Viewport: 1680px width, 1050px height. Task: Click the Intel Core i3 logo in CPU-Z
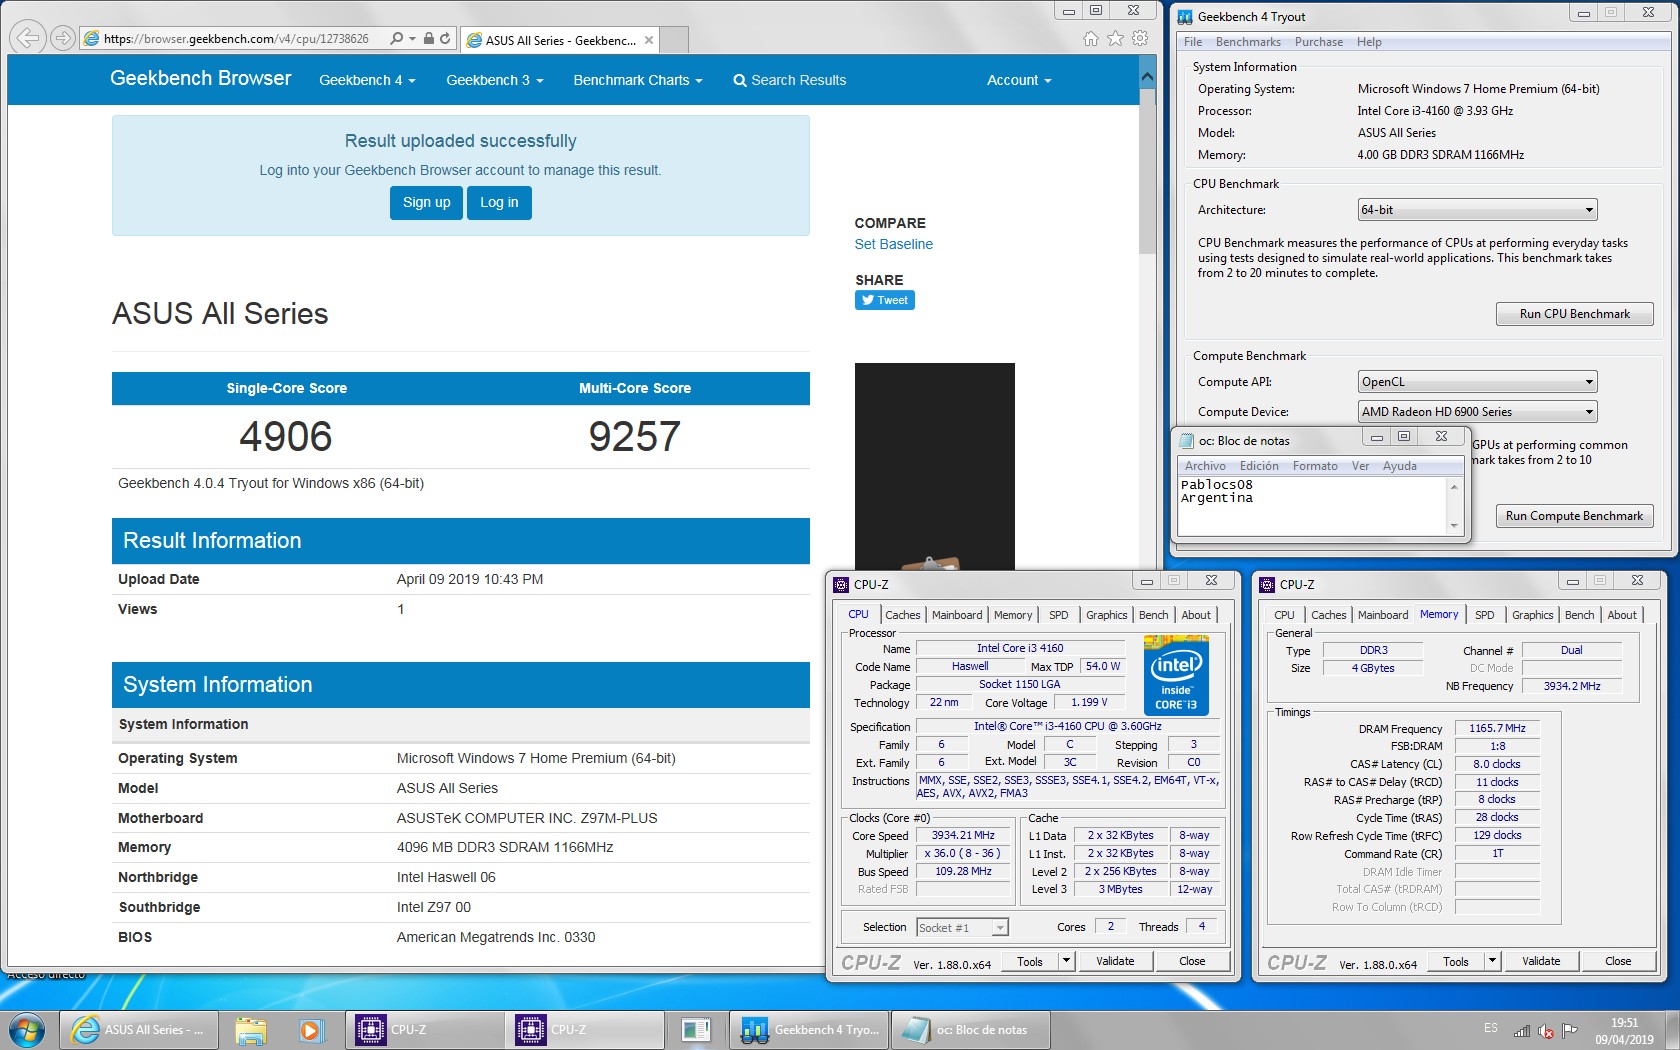1176,675
